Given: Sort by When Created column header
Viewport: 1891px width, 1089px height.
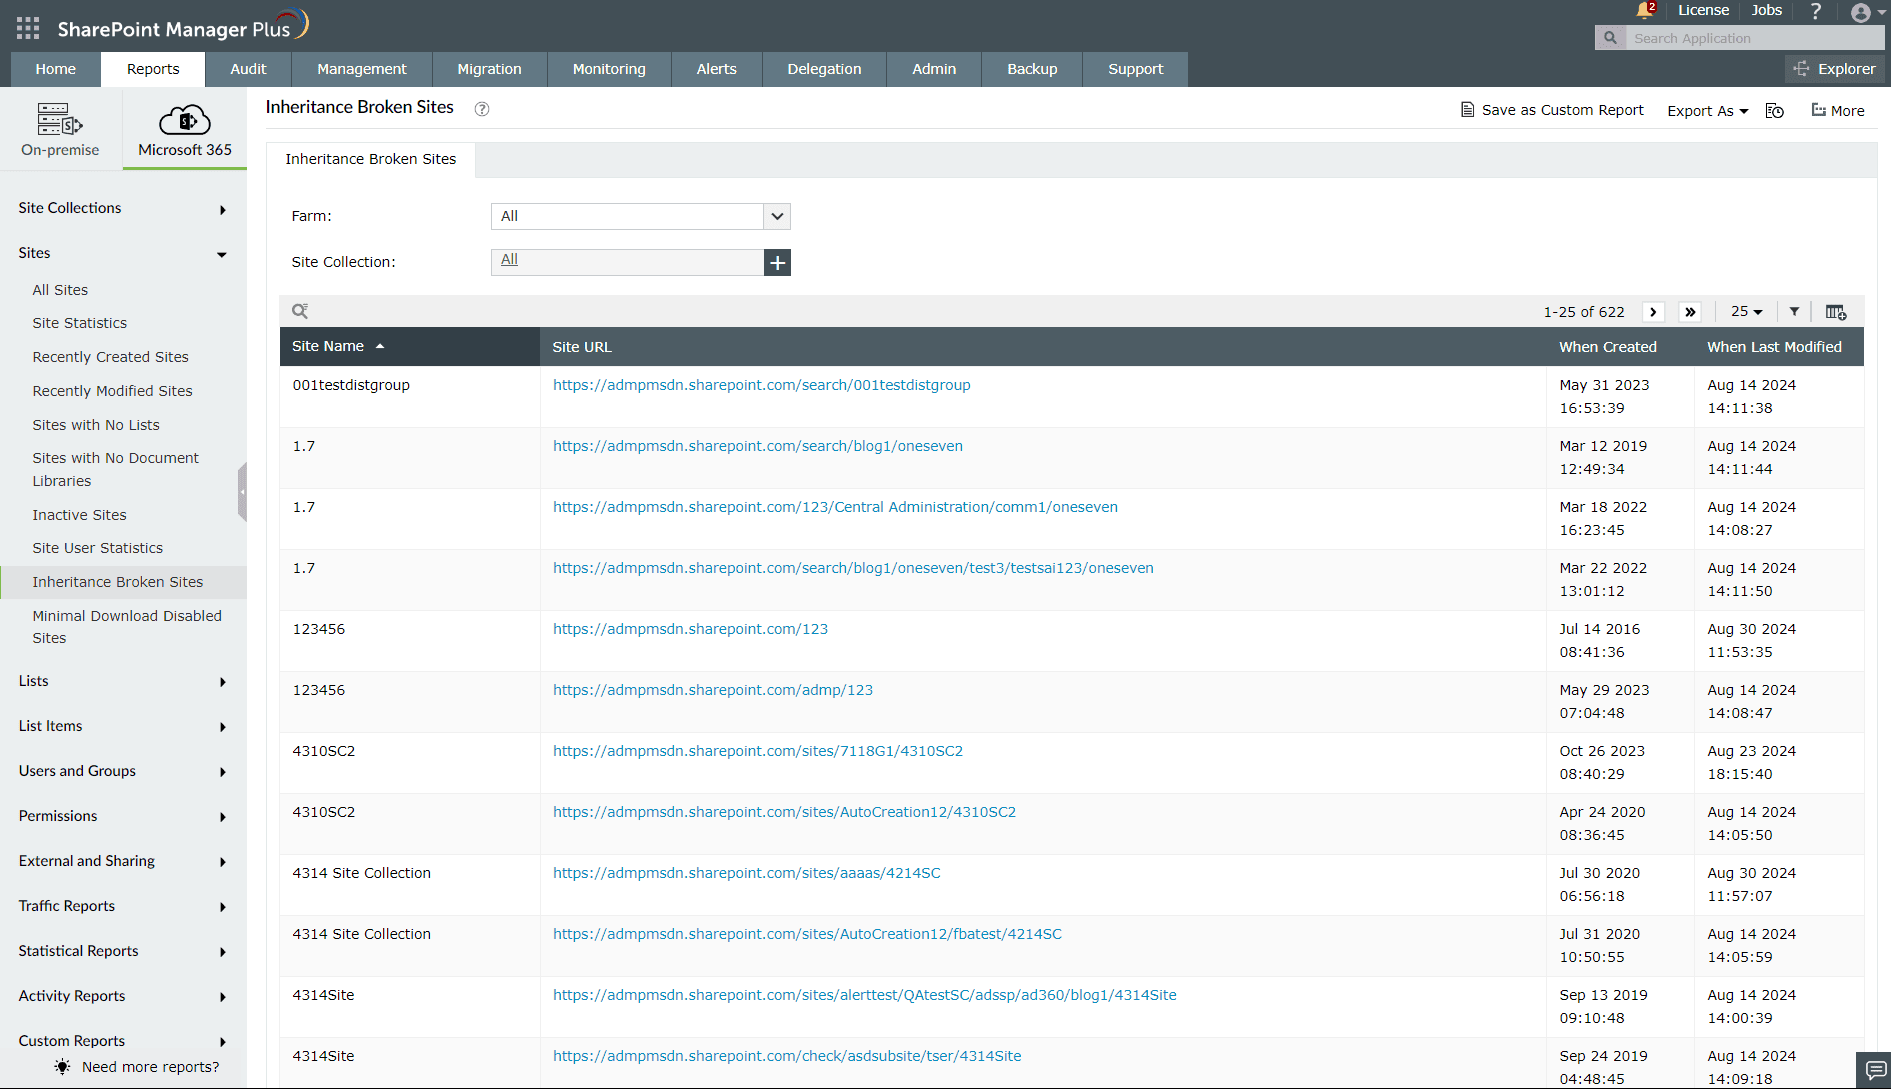Looking at the screenshot, I should 1608,347.
